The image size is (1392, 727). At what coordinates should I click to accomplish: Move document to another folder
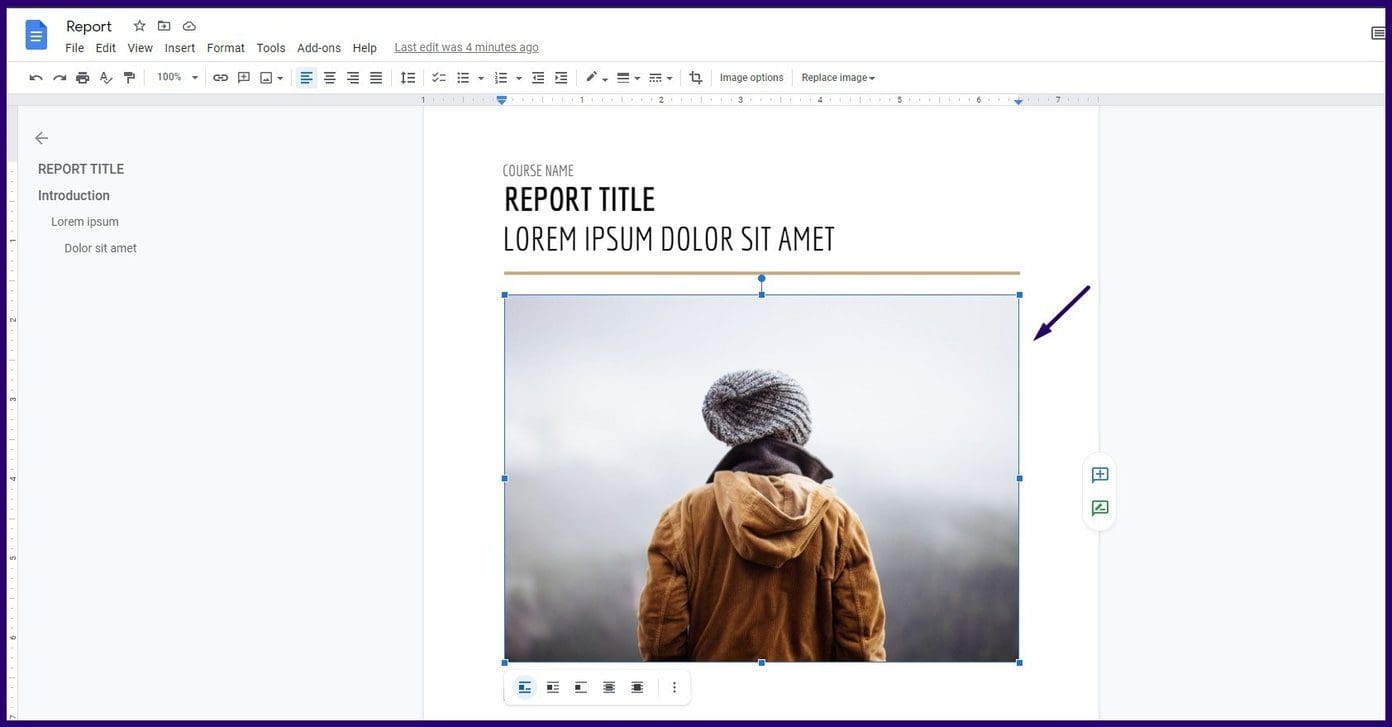click(x=164, y=26)
